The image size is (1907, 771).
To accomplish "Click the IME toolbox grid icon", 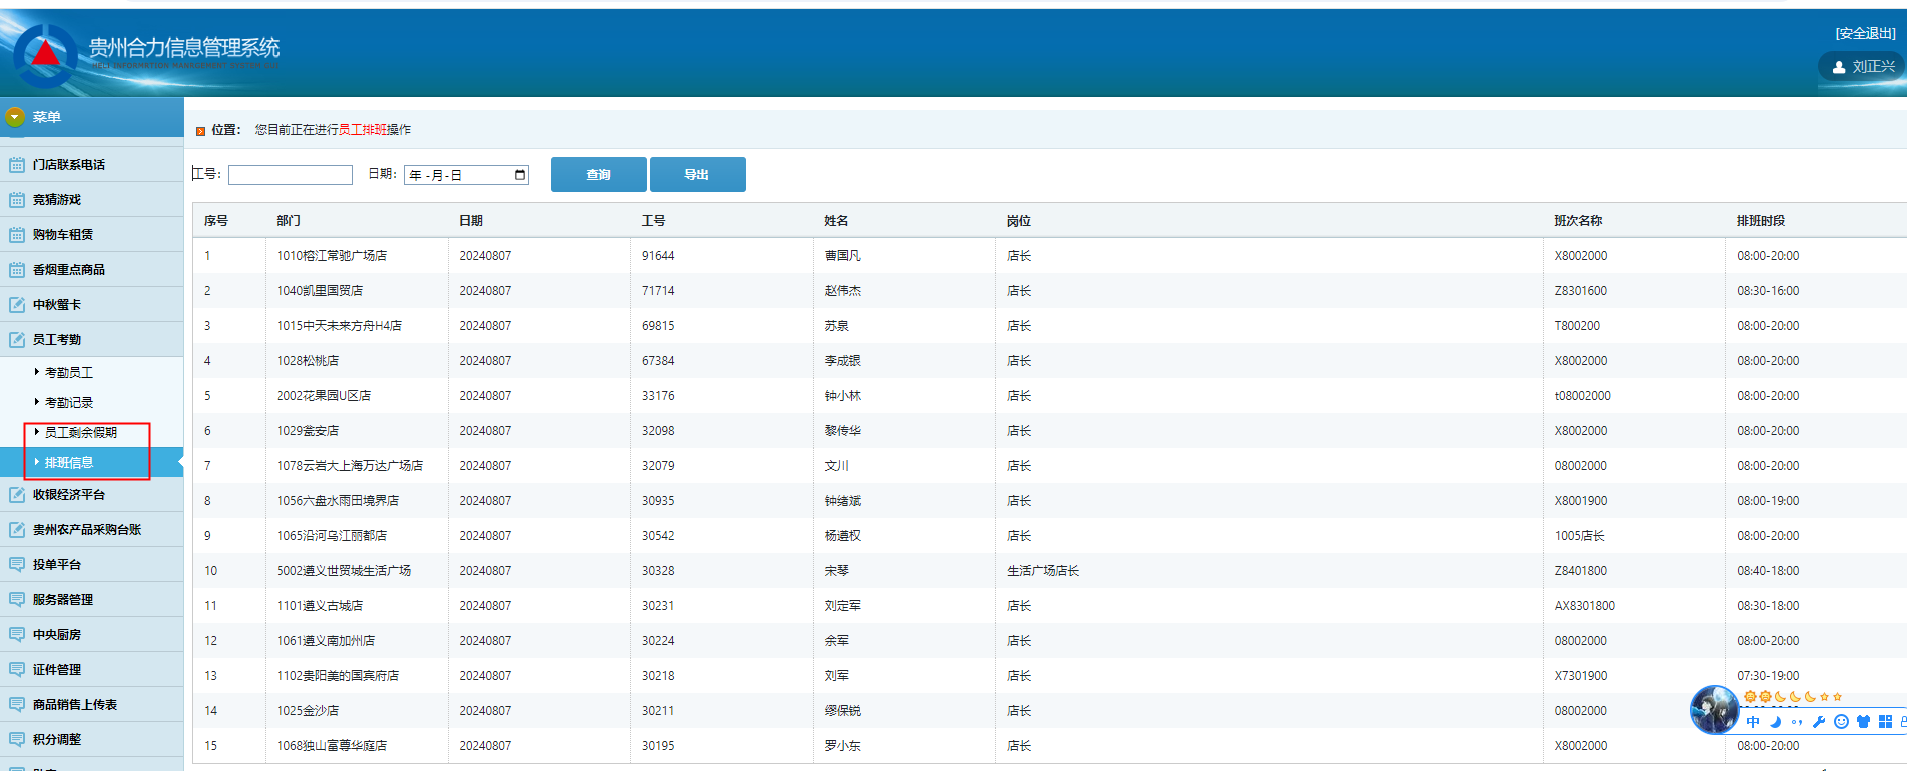I will pyautogui.click(x=1885, y=722).
